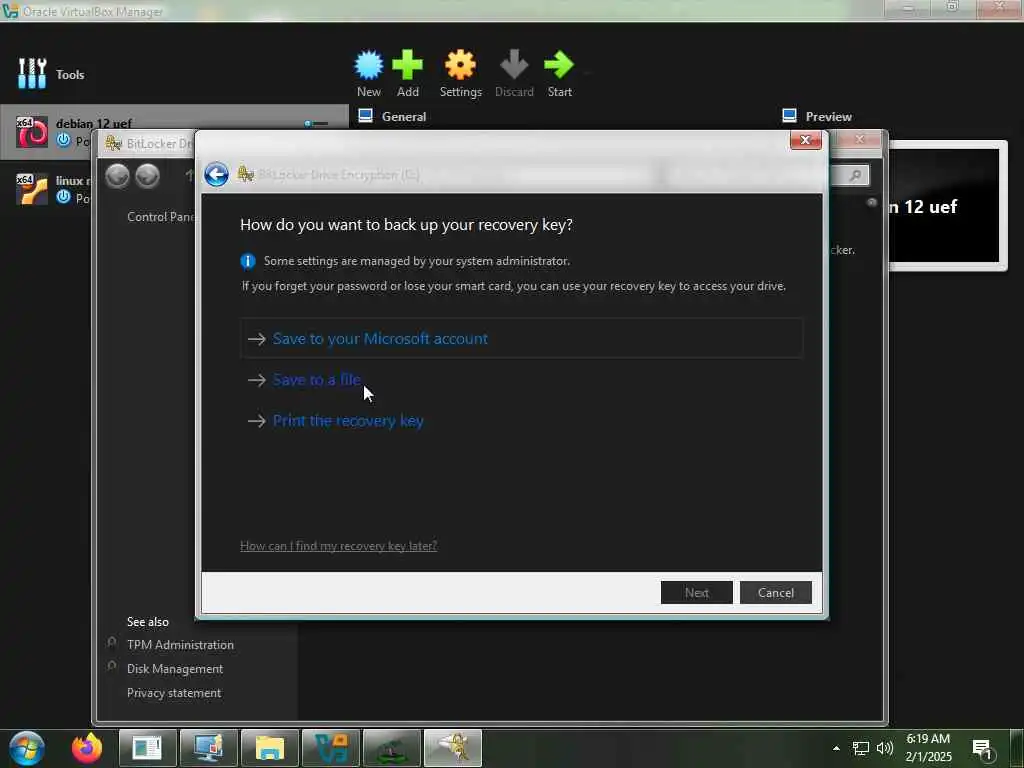1024x768 pixels.
Task: Open the Windows Start orb
Action: [x=27, y=748]
